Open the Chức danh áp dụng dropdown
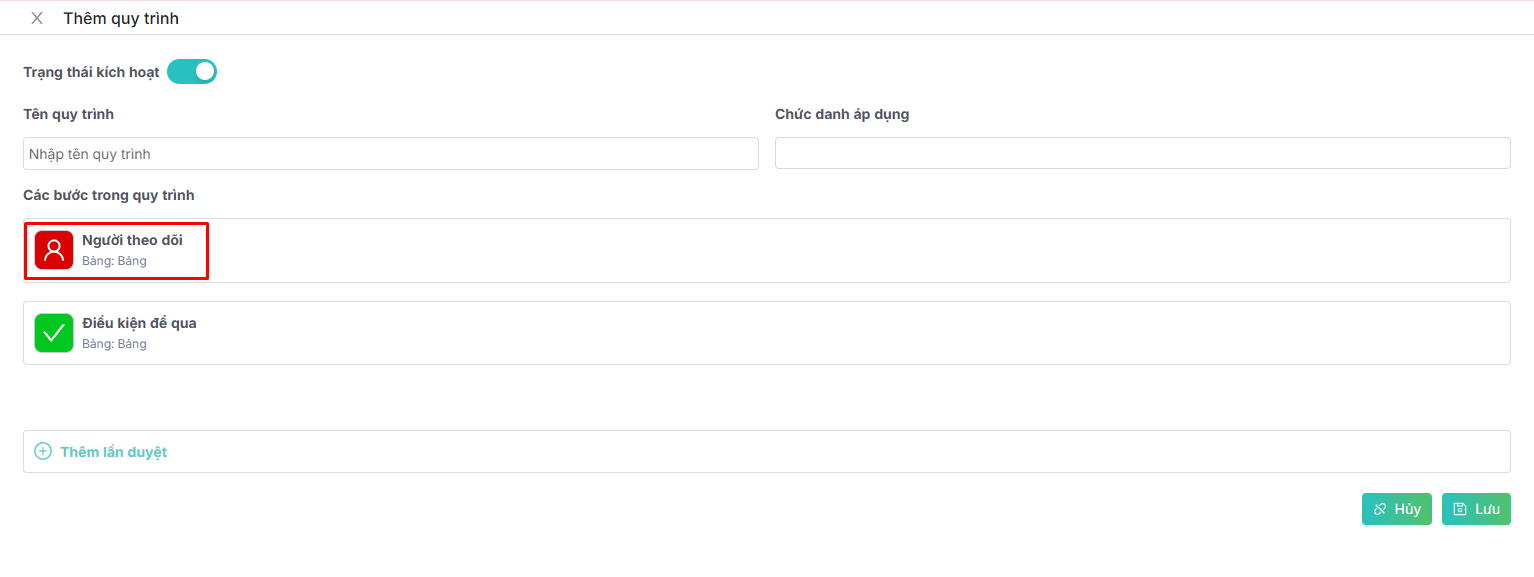 pyautogui.click(x=1142, y=154)
